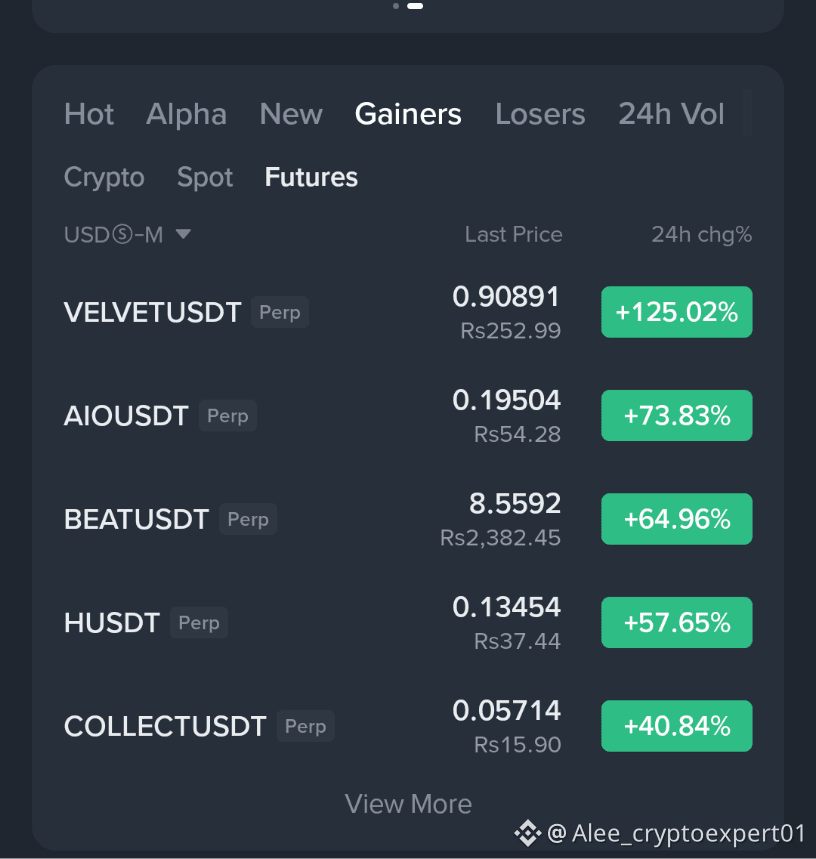Image resolution: width=816 pixels, height=859 pixels.
Task: Open the BEATUSDT pair
Action: click(x=136, y=519)
